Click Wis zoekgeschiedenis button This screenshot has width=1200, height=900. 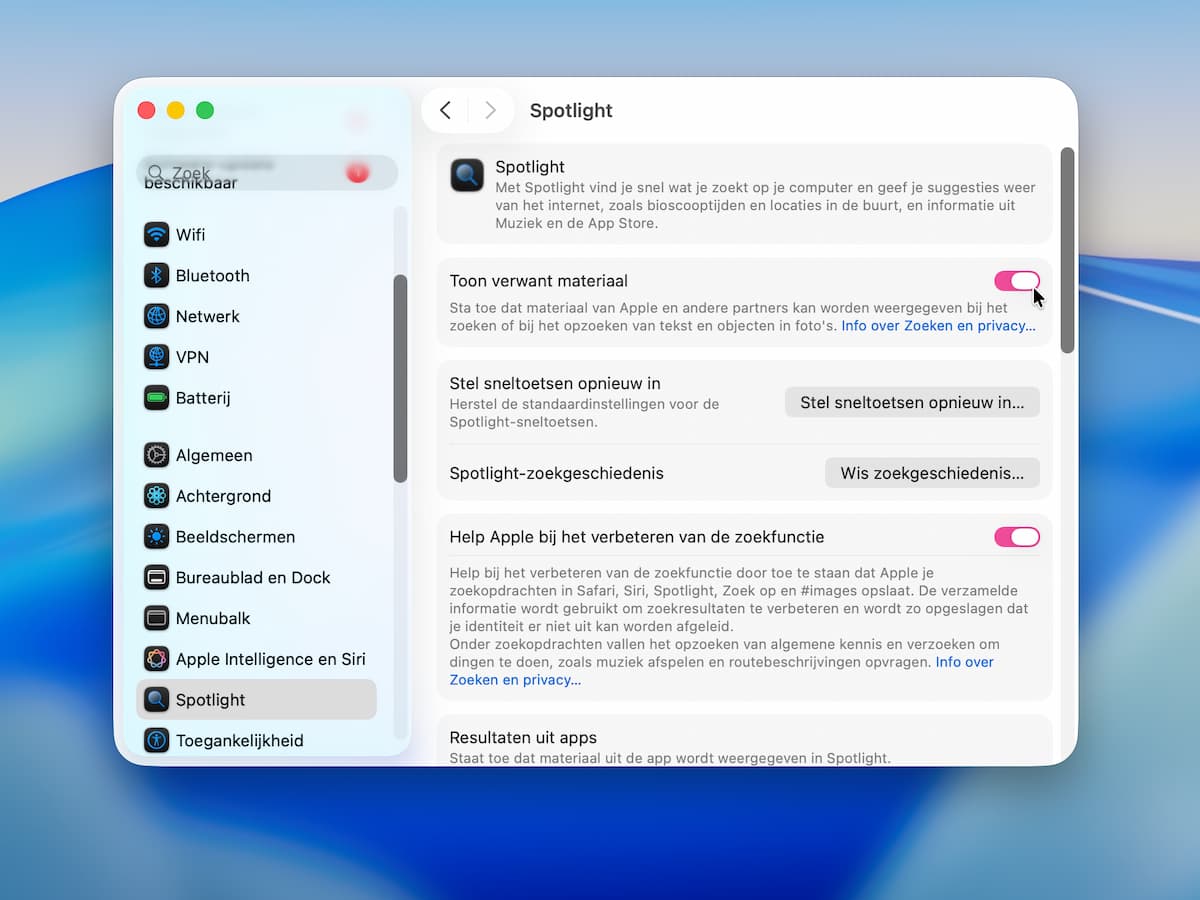pyautogui.click(x=931, y=473)
